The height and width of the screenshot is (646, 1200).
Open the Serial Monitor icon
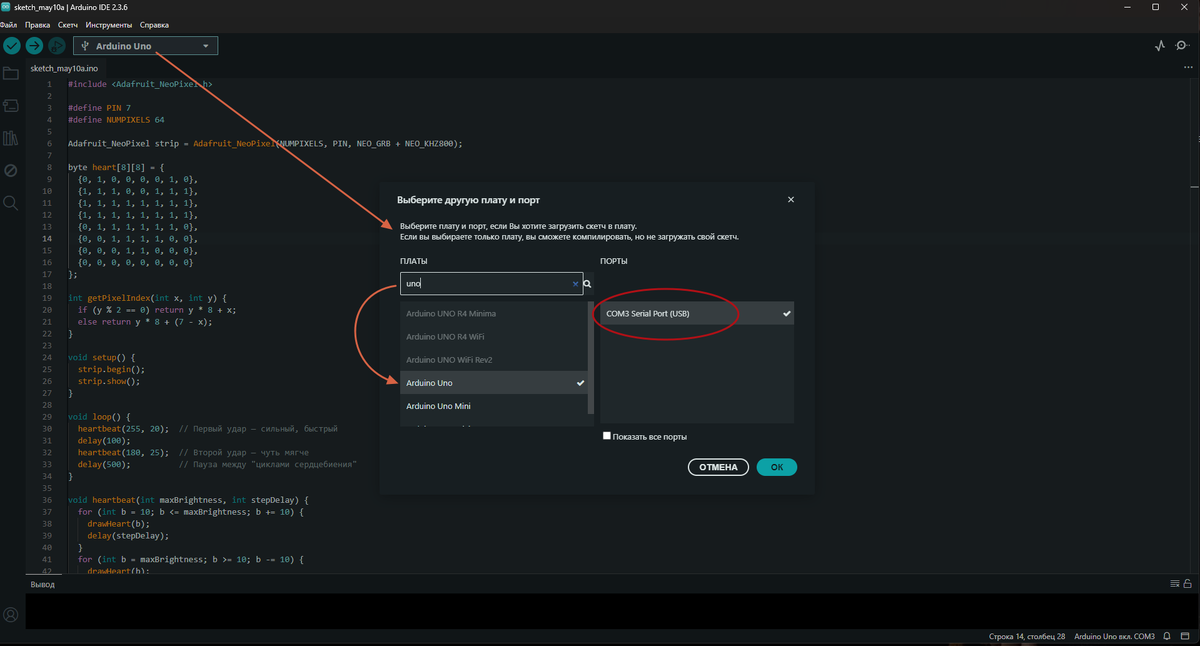[x=1183, y=46]
